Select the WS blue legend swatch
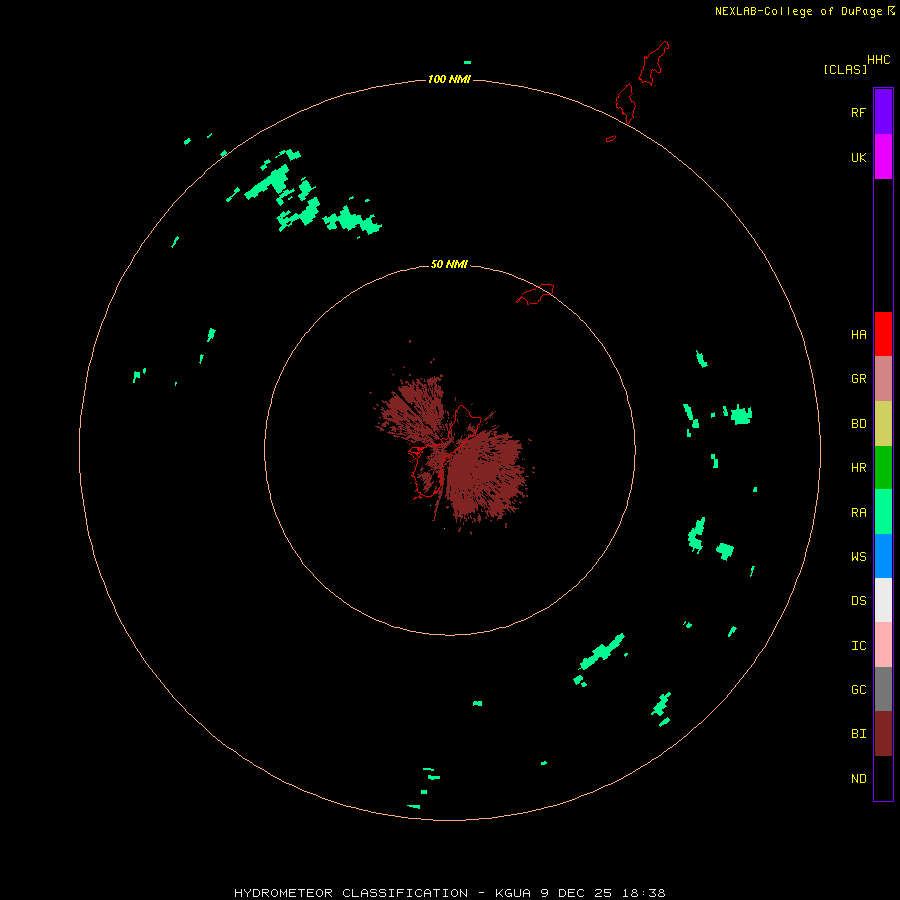 [x=883, y=556]
